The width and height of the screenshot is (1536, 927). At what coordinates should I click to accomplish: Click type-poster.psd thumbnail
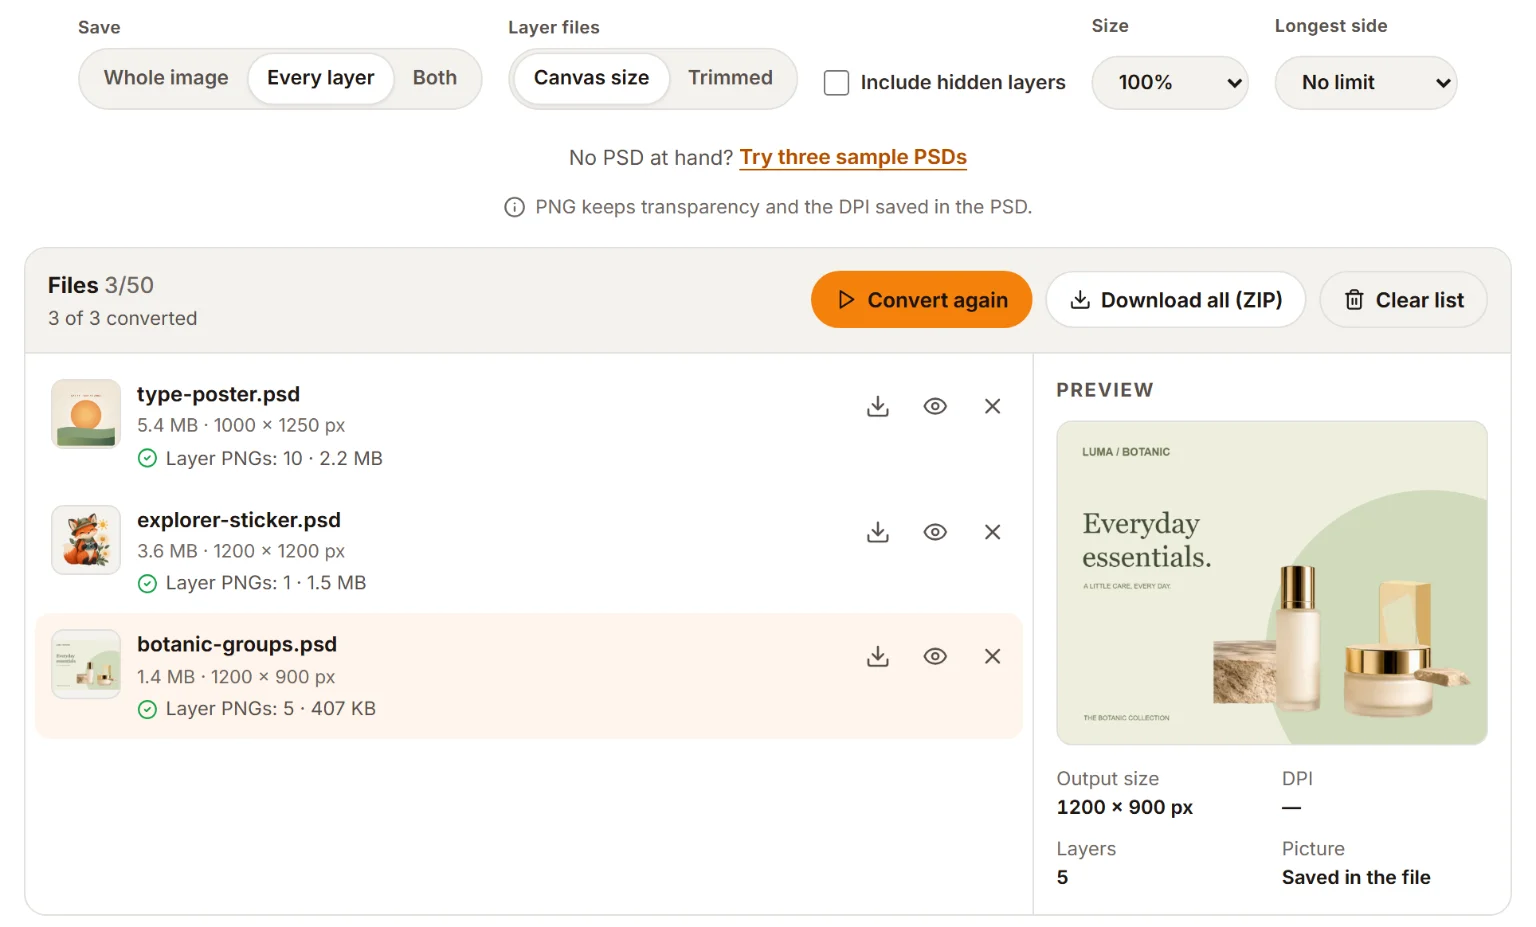tap(86, 413)
